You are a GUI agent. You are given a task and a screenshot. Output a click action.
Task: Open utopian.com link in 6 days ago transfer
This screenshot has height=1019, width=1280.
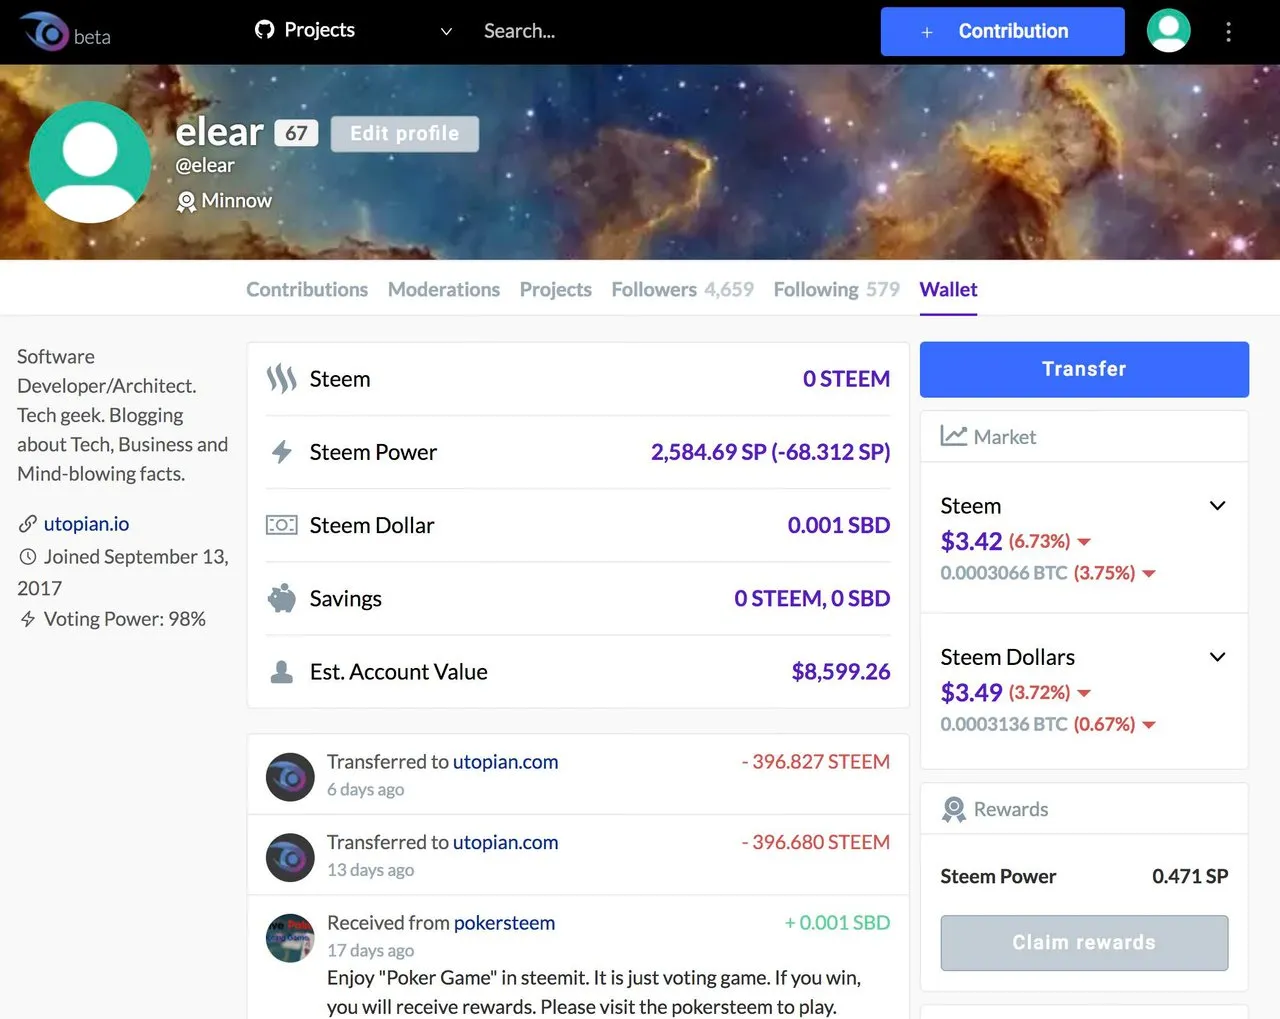506,762
